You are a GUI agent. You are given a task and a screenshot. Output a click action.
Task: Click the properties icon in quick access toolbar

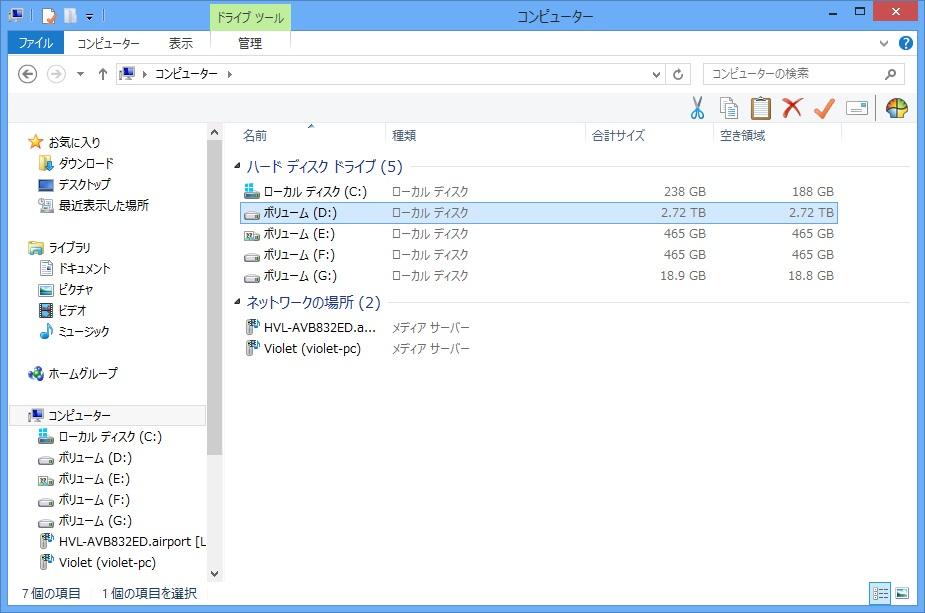[x=49, y=16]
